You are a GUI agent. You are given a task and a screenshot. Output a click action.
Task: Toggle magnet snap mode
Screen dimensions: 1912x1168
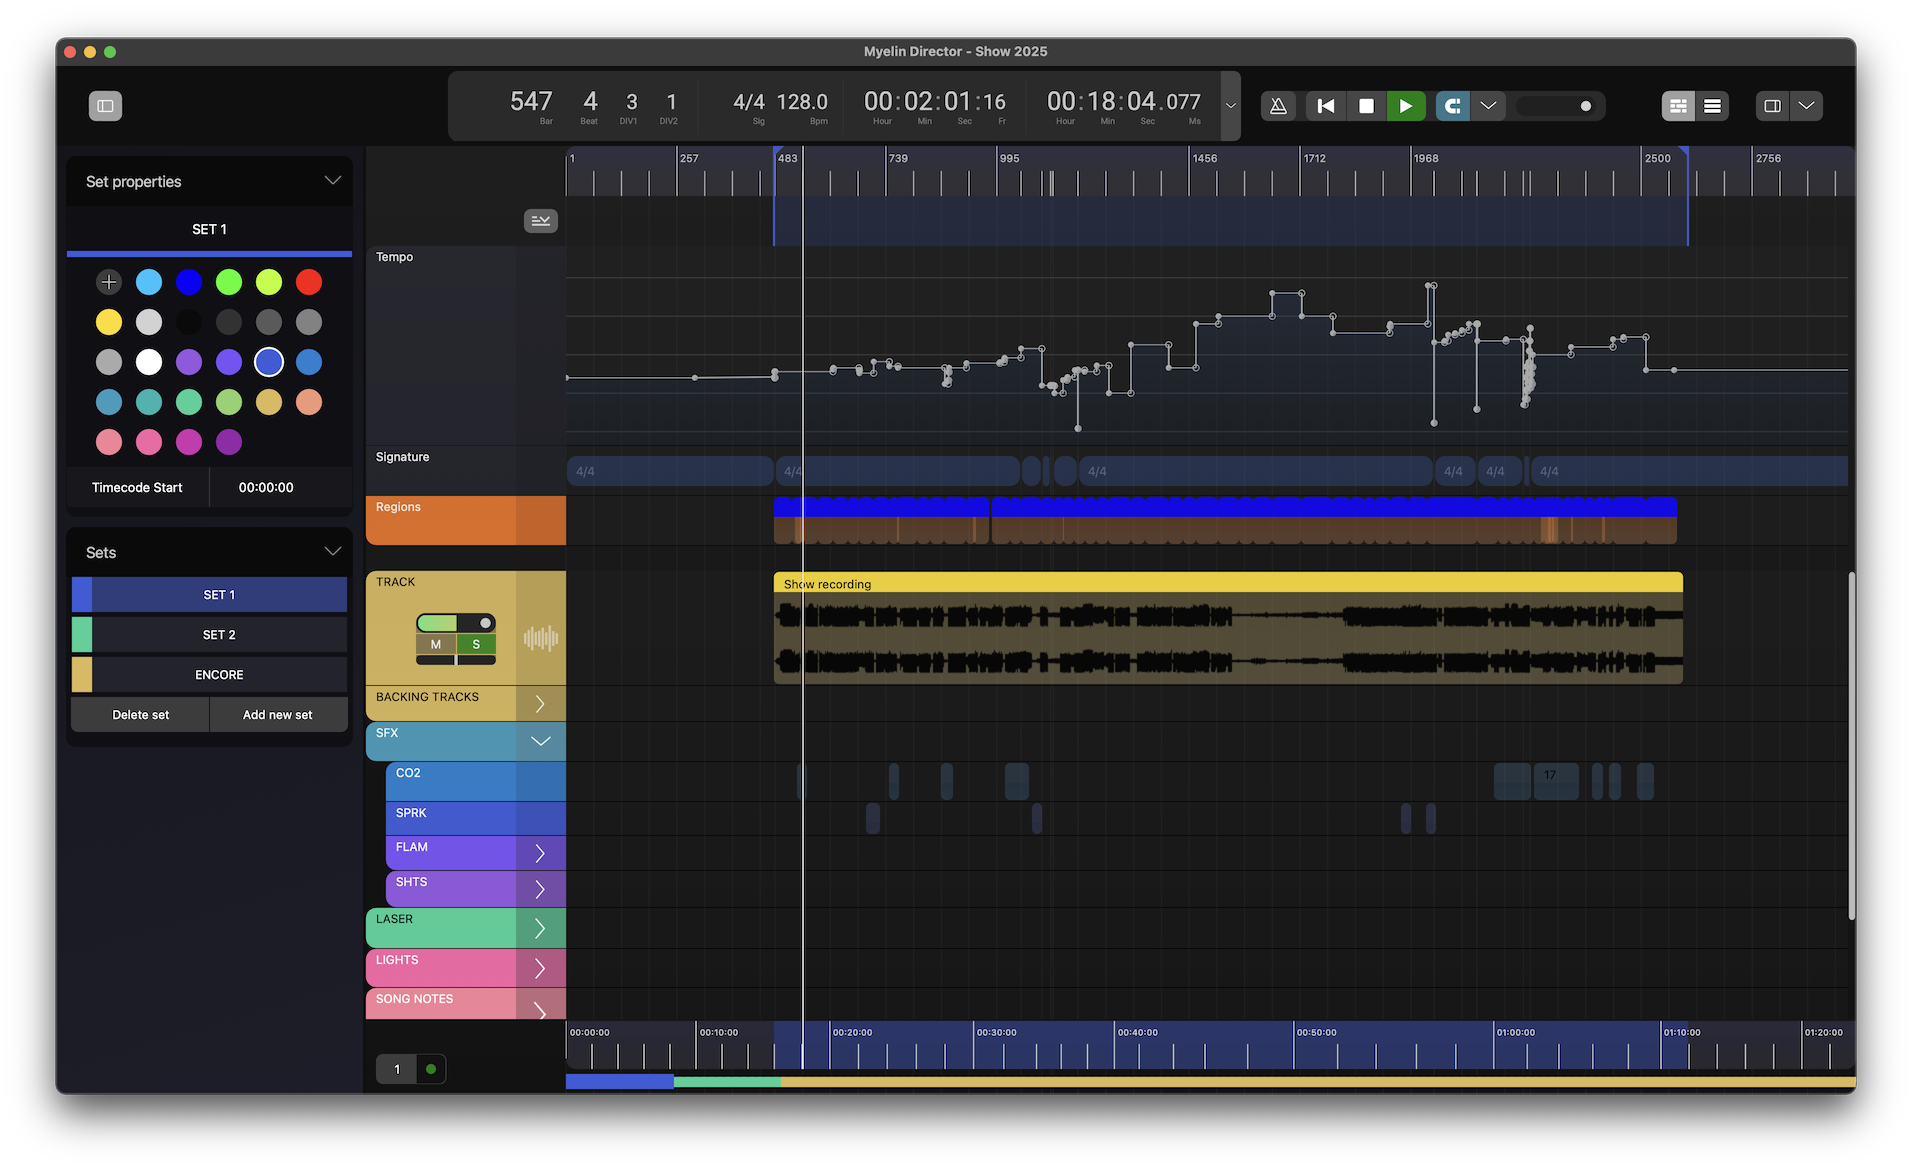click(1453, 106)
